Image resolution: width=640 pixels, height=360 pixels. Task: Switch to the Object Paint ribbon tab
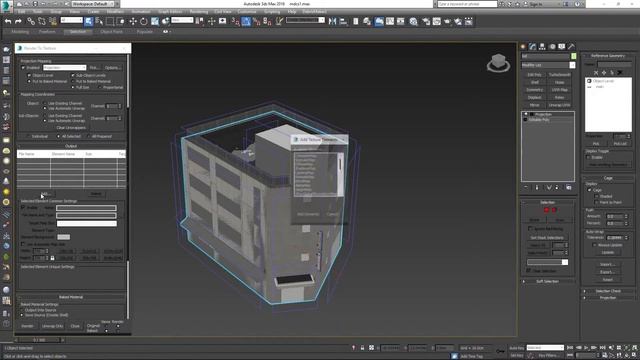(x=111, y=32)
